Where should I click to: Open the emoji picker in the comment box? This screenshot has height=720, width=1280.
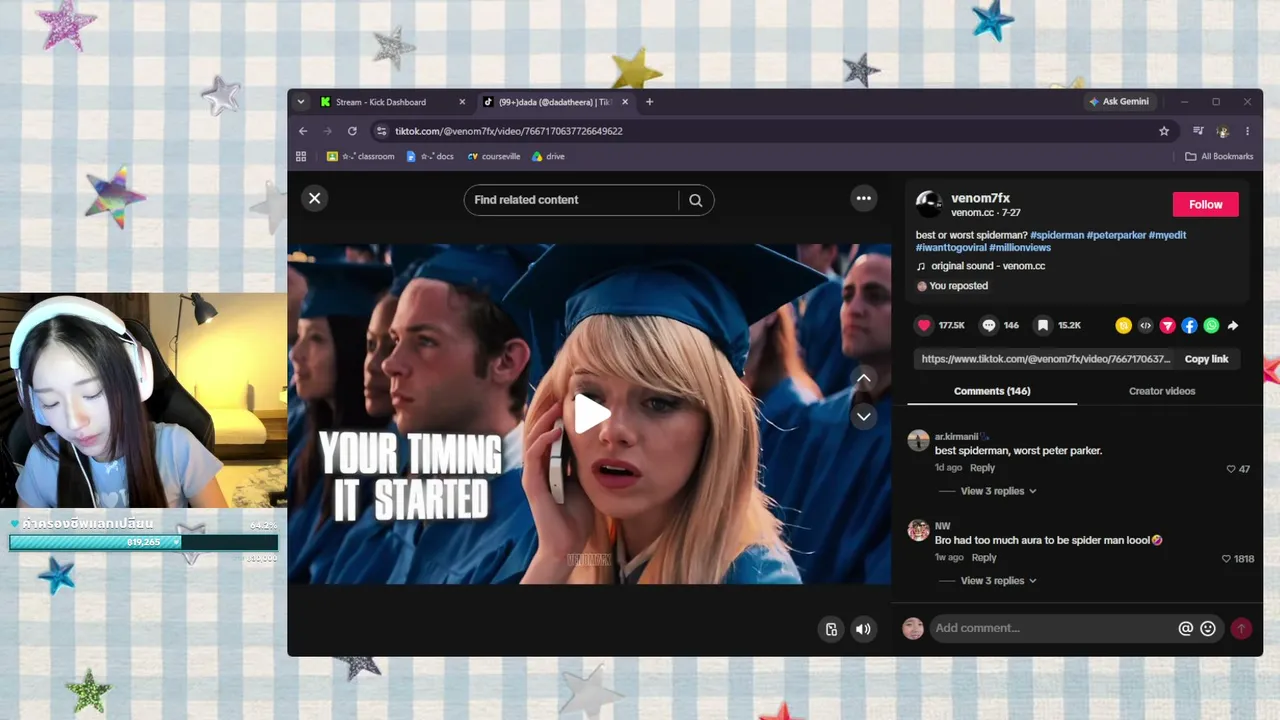pos(1208,629)
